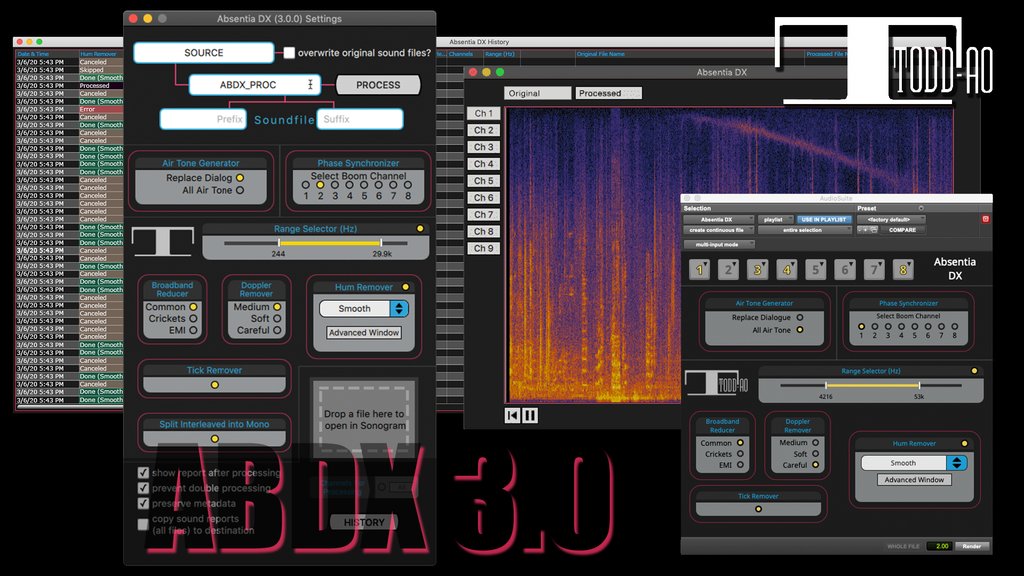The image size is (1024, 576).
Task: Uncheck show report after processing
Action: pyautogui.click(x=143, y=472)
